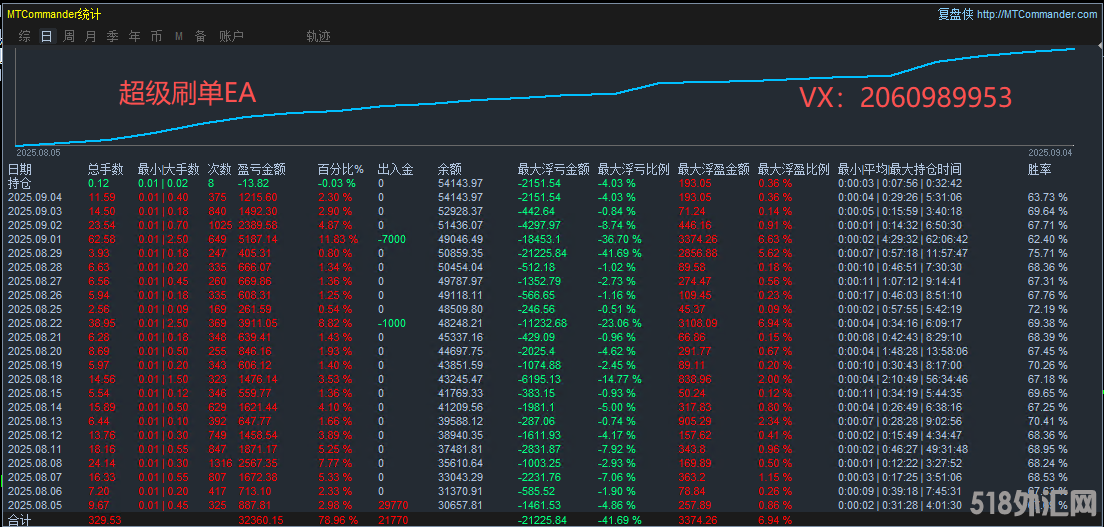This screenshot has height=527, width=1104.
Task: Click the M tab in the toolbar
Action: (x=178, y=36)
